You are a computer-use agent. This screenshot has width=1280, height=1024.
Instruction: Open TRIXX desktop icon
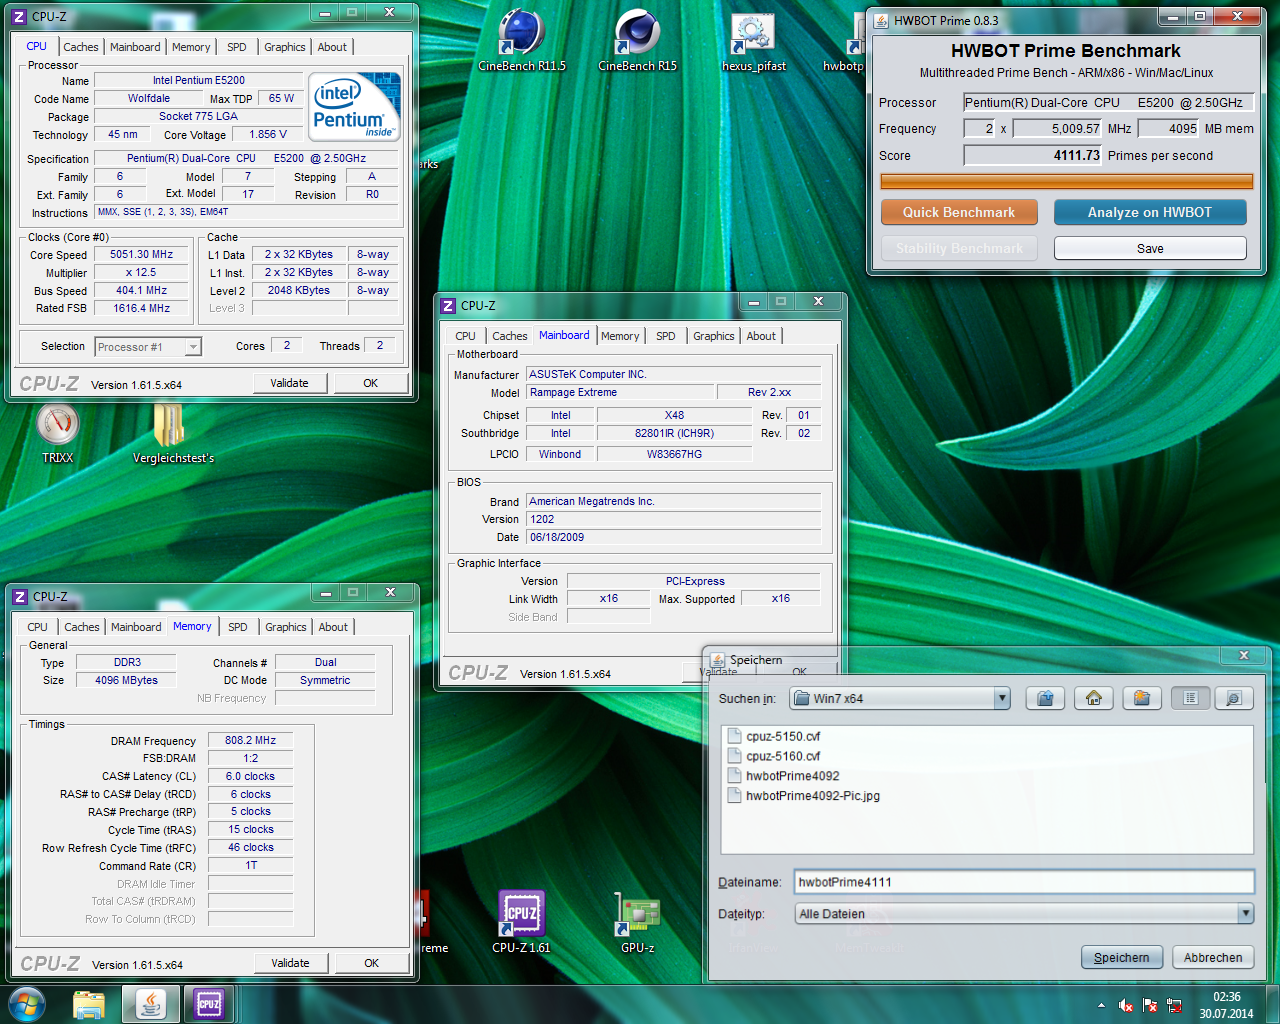click(58, 434)
